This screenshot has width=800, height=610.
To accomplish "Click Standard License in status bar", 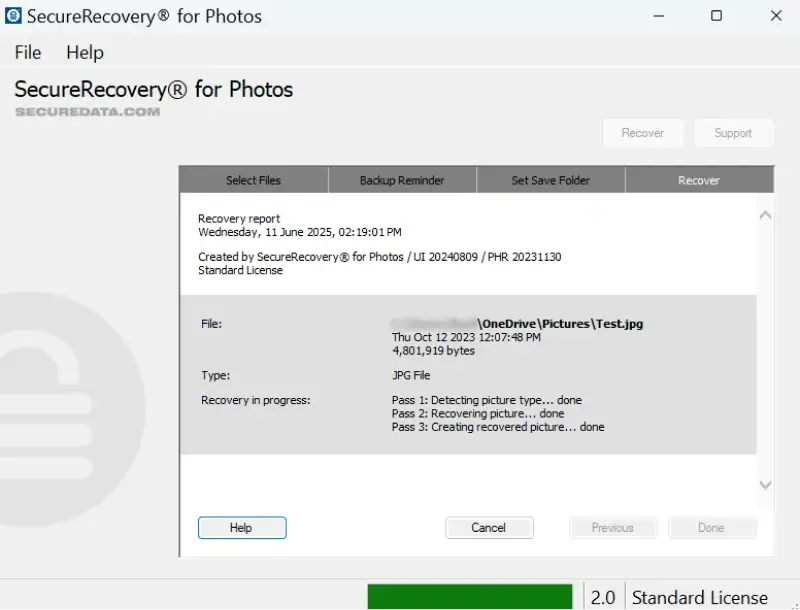I will tap(699, 597).
